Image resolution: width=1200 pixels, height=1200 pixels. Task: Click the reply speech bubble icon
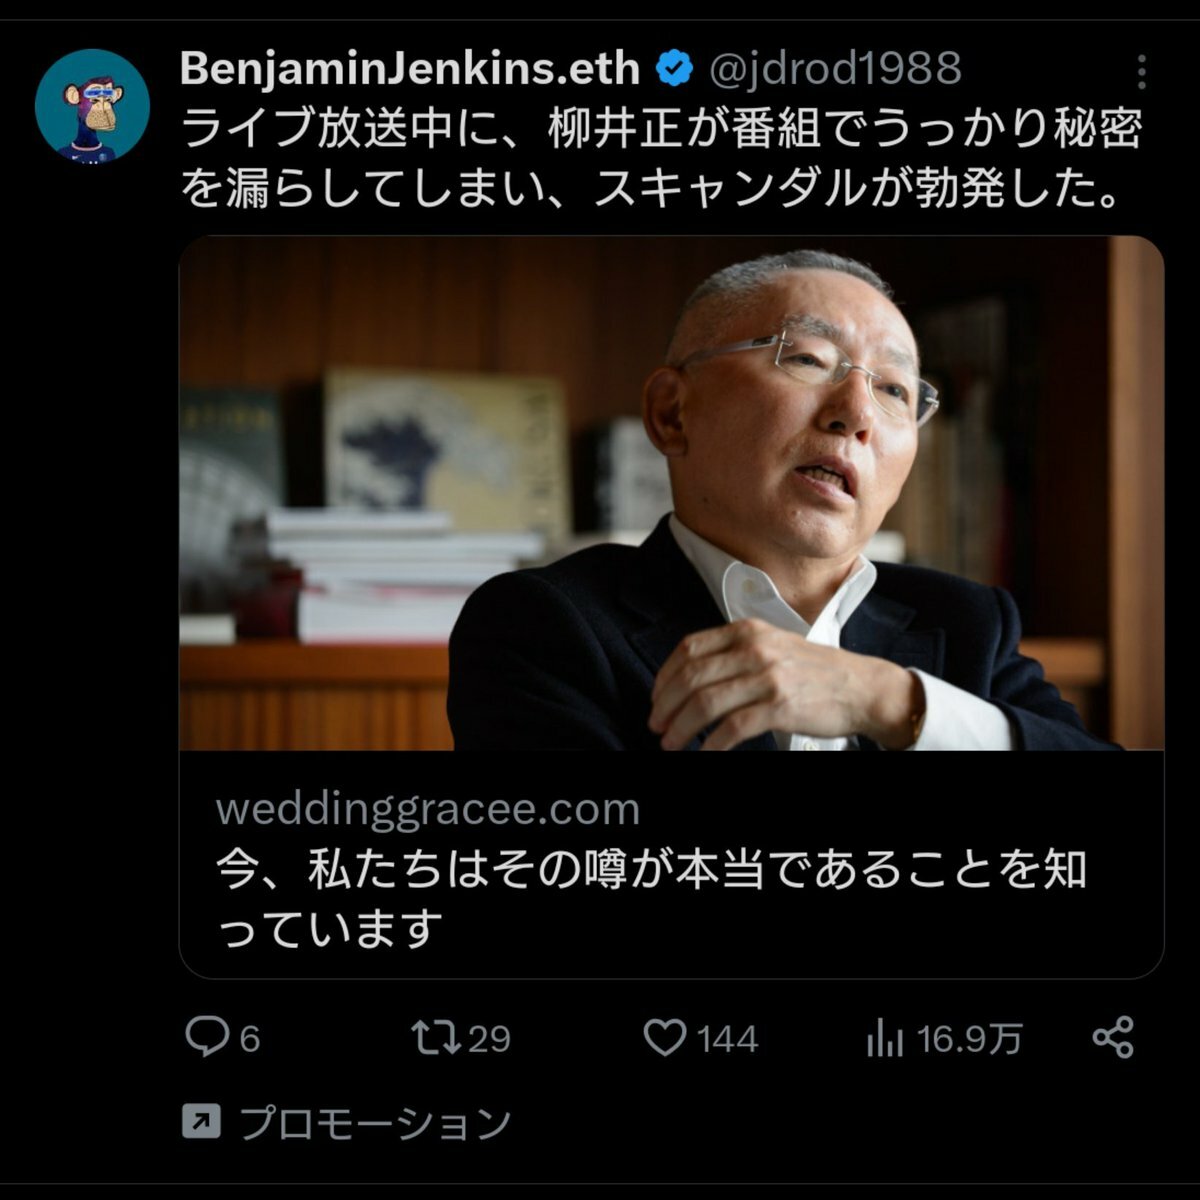click(x=207, y=1037)
